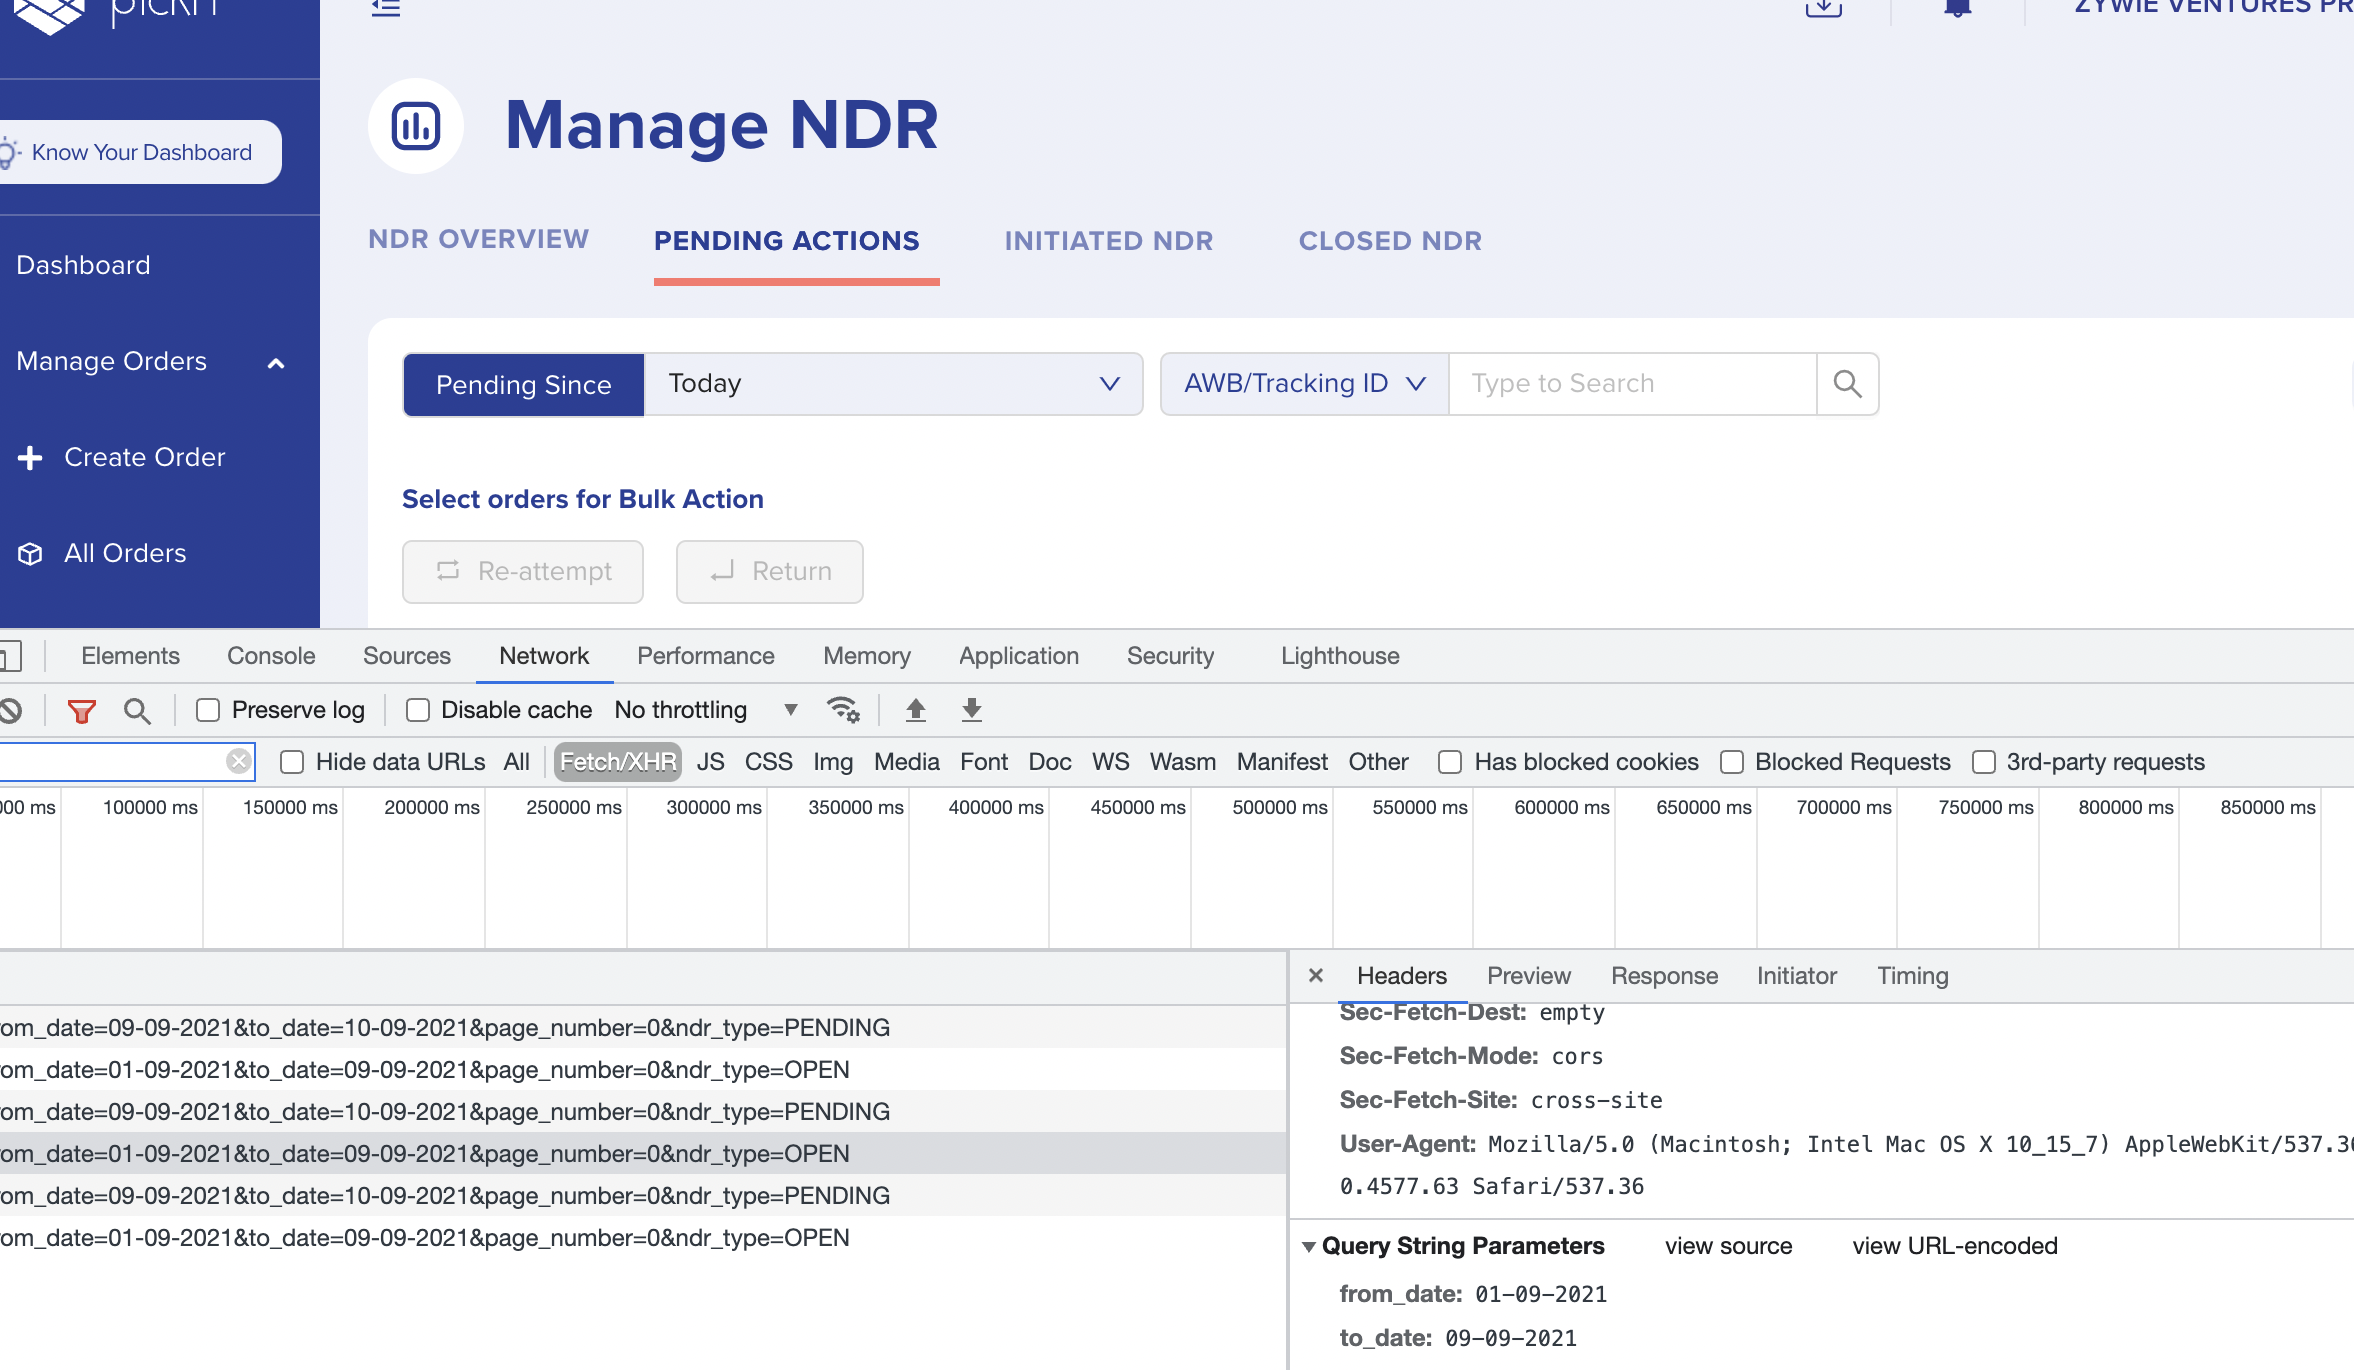The image size is (2354, 1370).
Task: Collapse the Query String Parameters section
Action: (x=1308, y=1247)
